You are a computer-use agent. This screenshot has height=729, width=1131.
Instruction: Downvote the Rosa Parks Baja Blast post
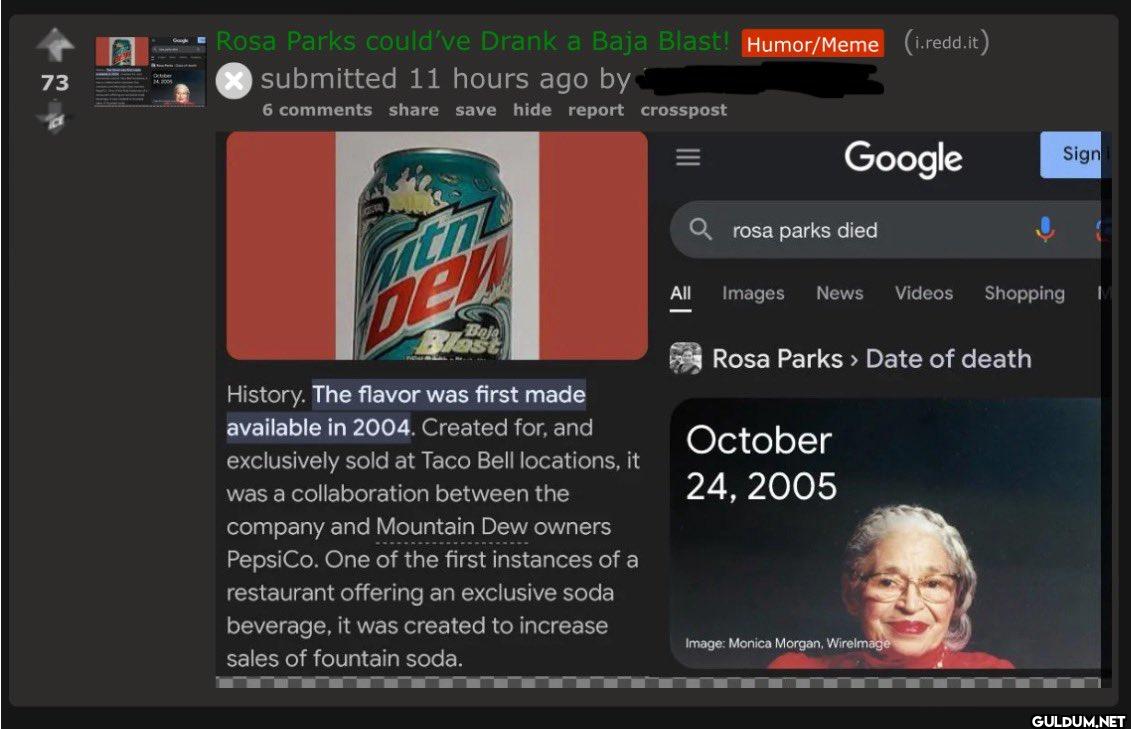tap(55, 117)
